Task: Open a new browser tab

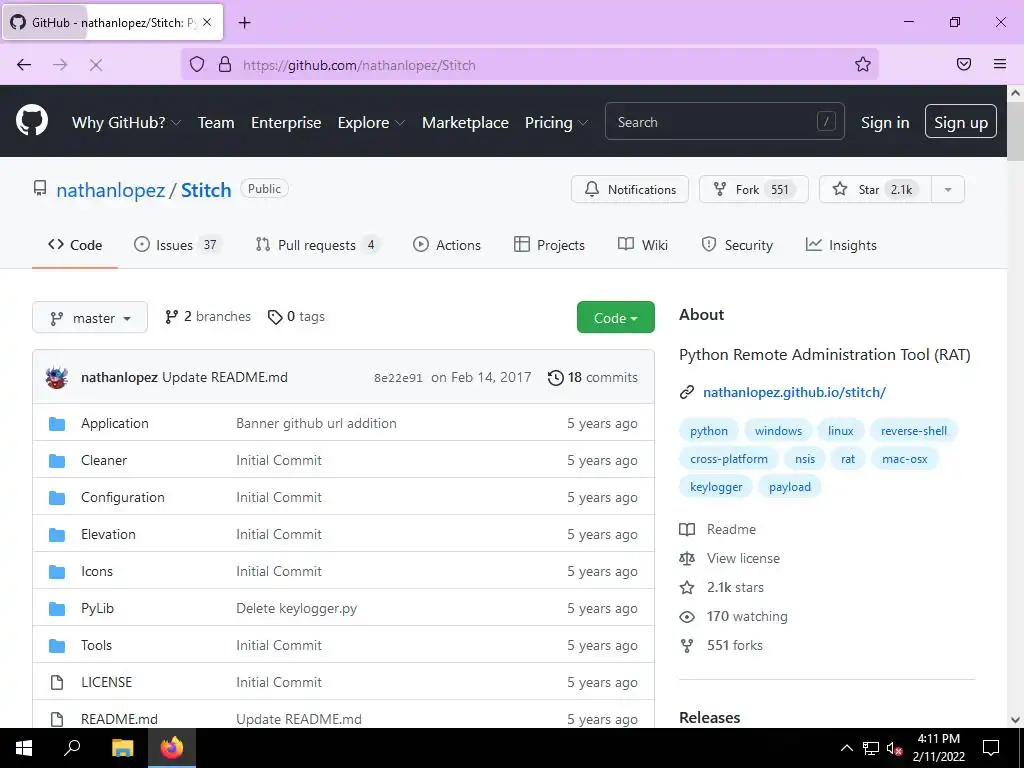Action: pos(244,23)
